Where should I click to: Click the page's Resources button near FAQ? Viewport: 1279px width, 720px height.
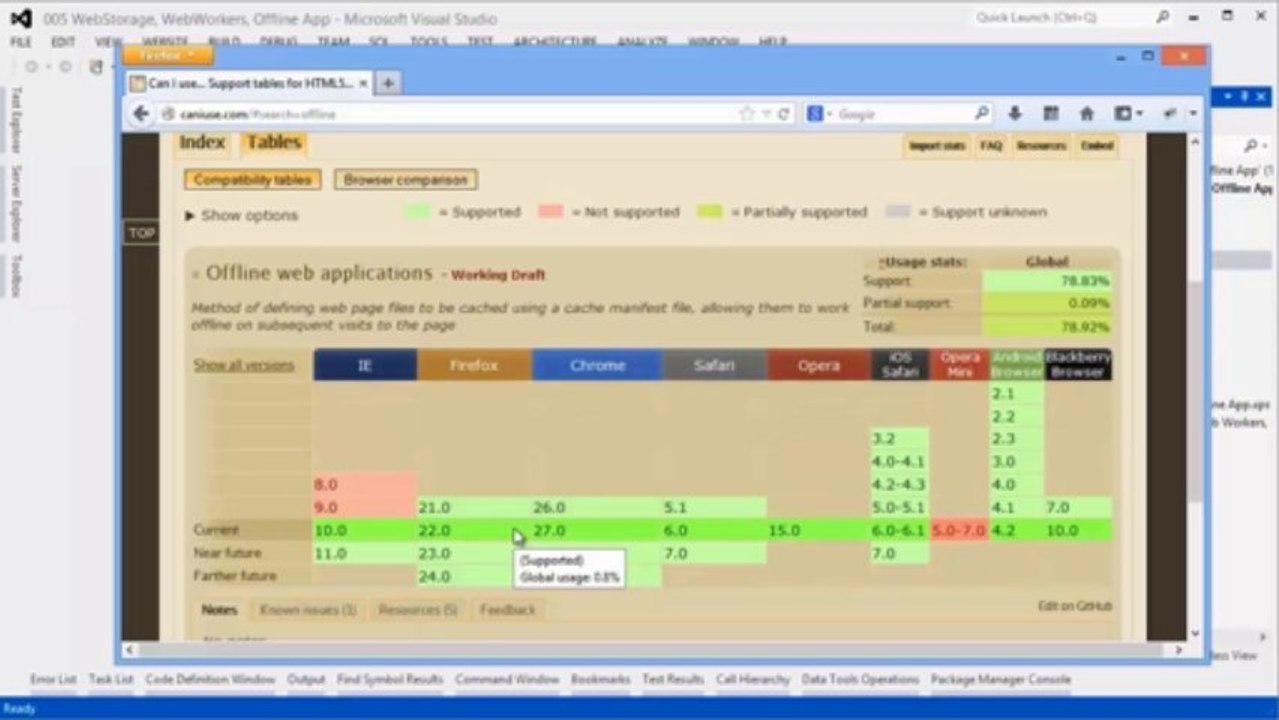1041,146
